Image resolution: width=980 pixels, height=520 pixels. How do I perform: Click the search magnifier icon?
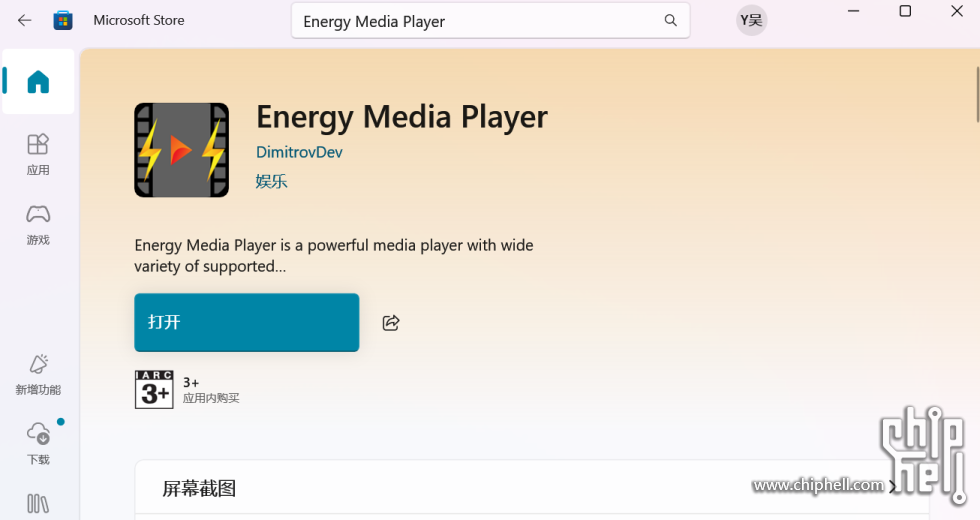pos(671,21)
